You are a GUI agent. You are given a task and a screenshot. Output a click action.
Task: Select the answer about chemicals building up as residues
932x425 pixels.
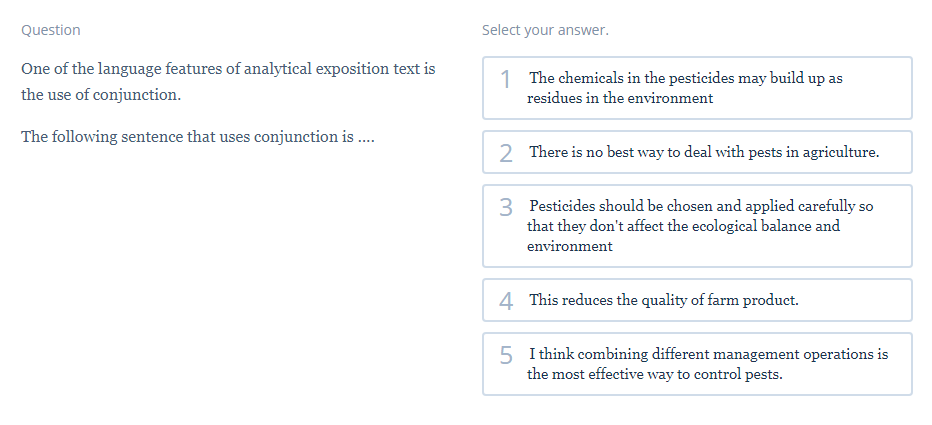pyautogui.click(x=697, y=88)
